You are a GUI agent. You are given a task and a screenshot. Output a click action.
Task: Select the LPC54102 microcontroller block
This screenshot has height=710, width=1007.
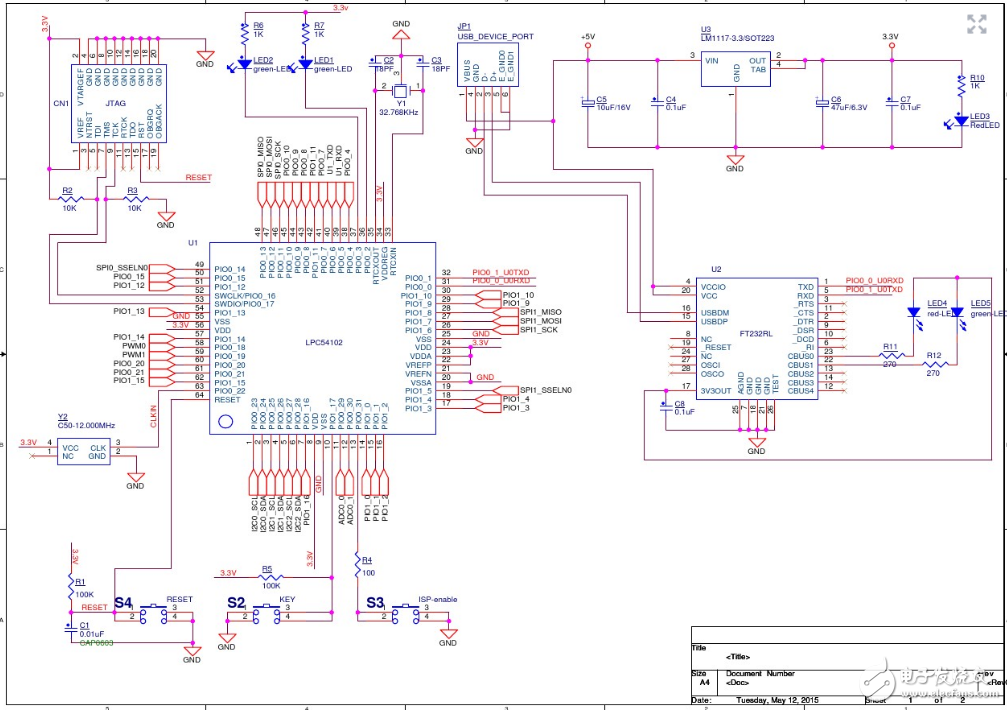click(321, 338)
